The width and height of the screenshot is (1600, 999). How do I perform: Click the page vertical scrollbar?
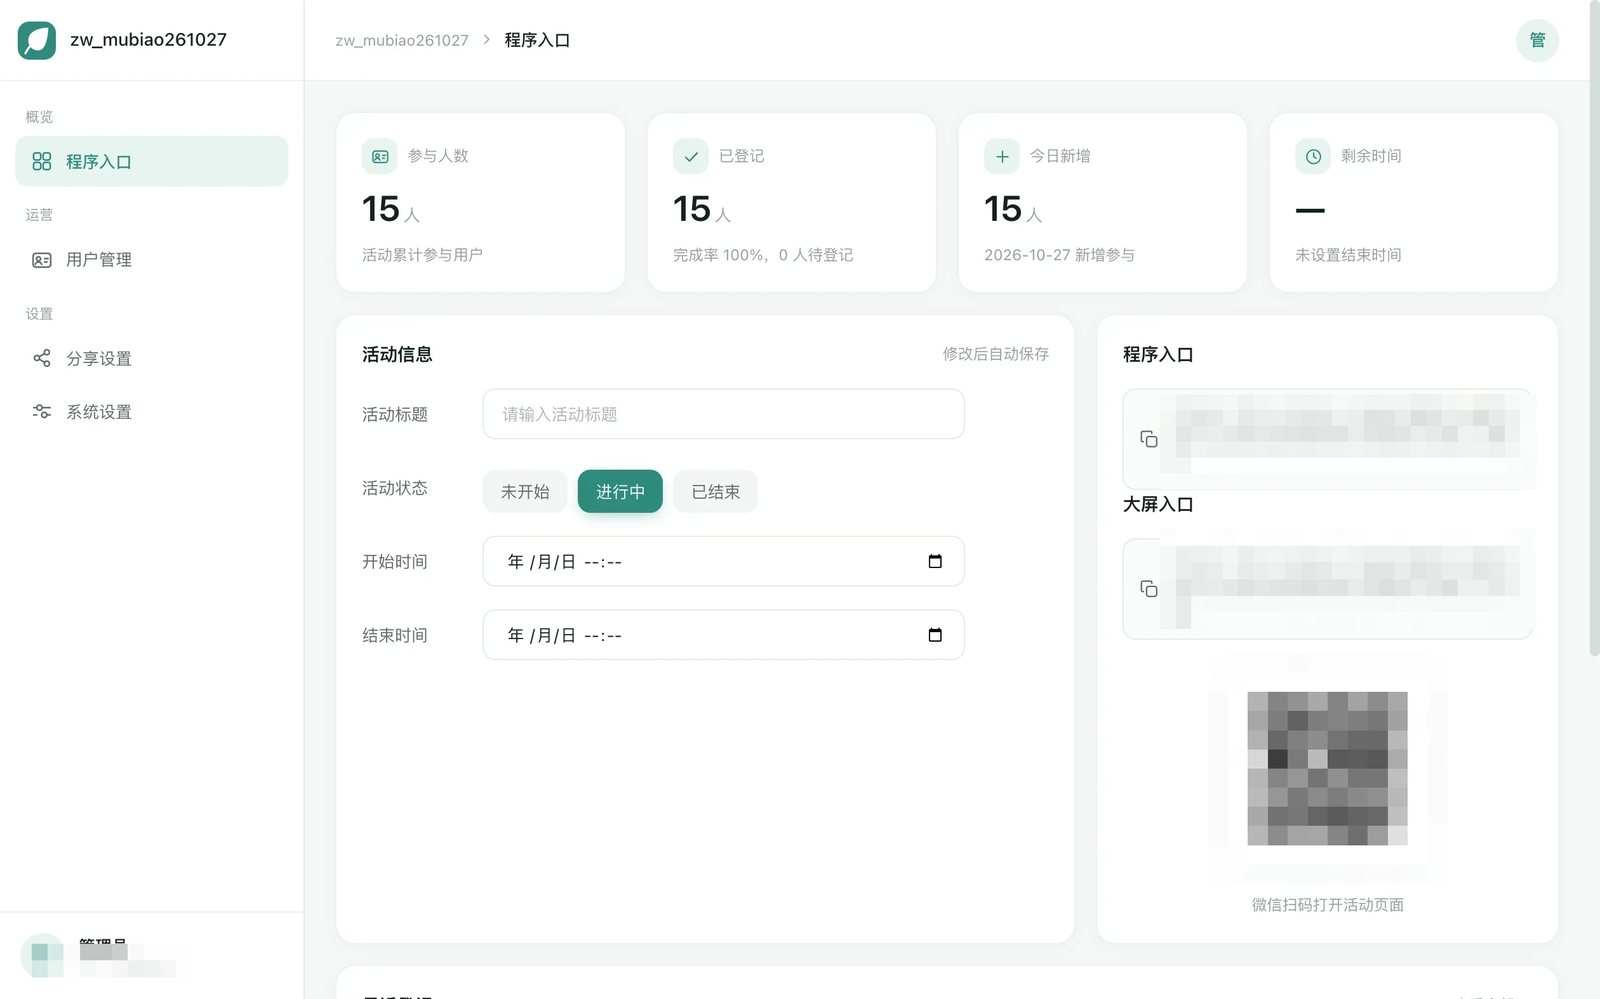tap(1594, 328)
